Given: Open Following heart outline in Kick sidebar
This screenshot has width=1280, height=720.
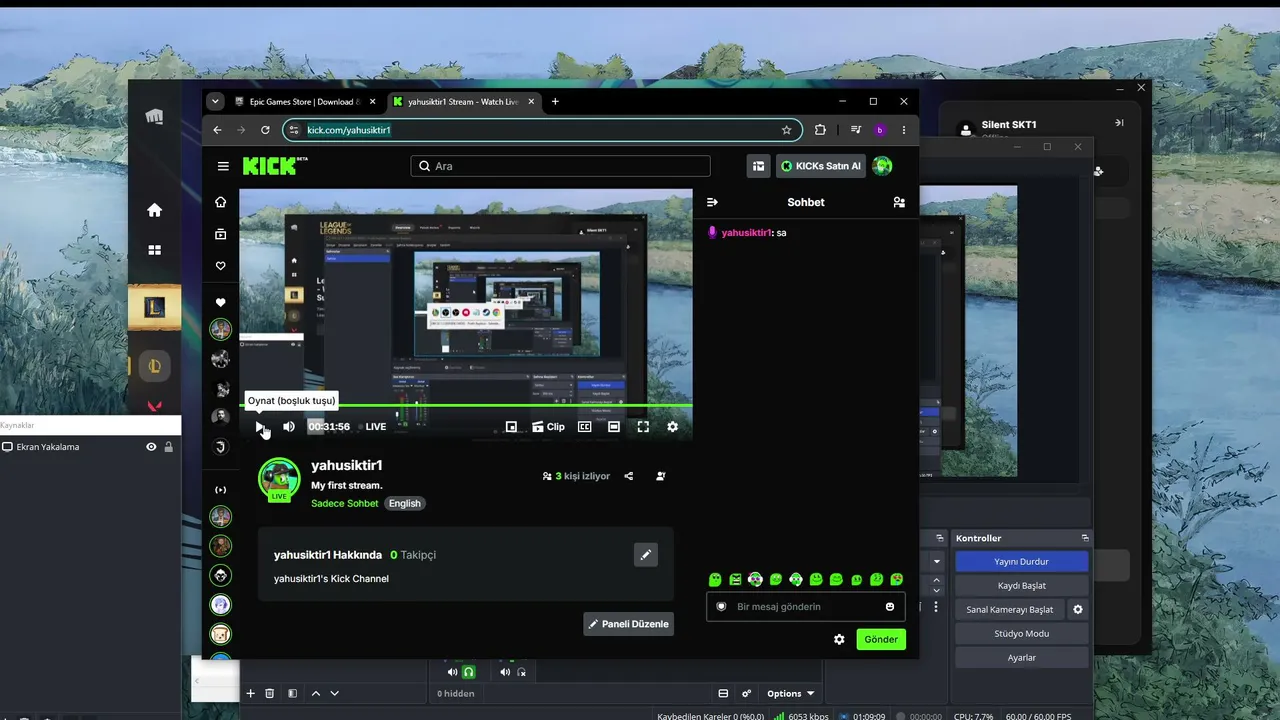Looking at the screenshot, I should (221, 266).
